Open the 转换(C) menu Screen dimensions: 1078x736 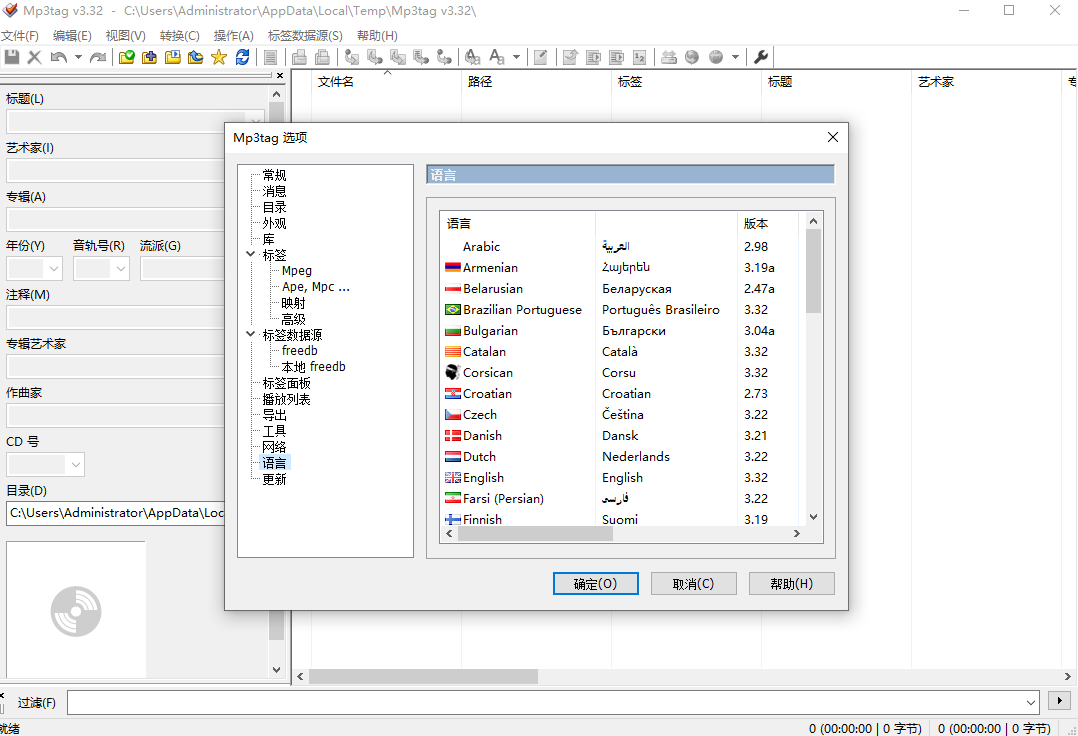pos(179,35)
